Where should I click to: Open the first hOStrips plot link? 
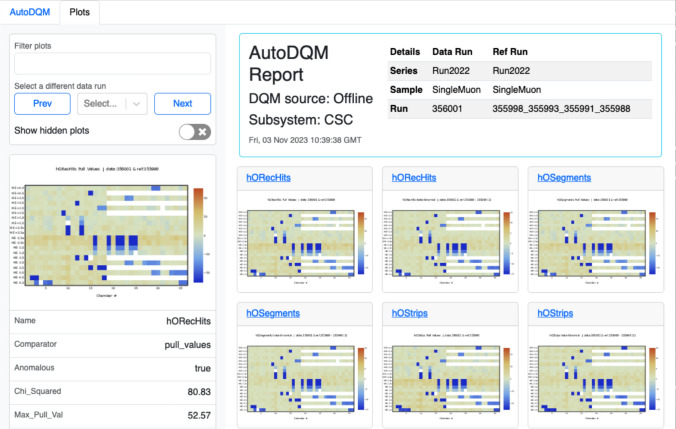(410, 313)
